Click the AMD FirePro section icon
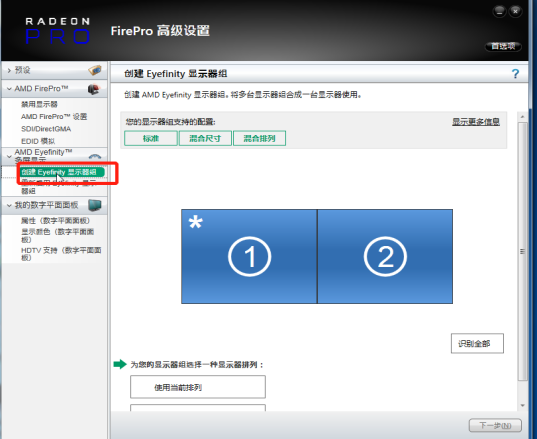Screen dimensions: 537x439 pos(94,89)
